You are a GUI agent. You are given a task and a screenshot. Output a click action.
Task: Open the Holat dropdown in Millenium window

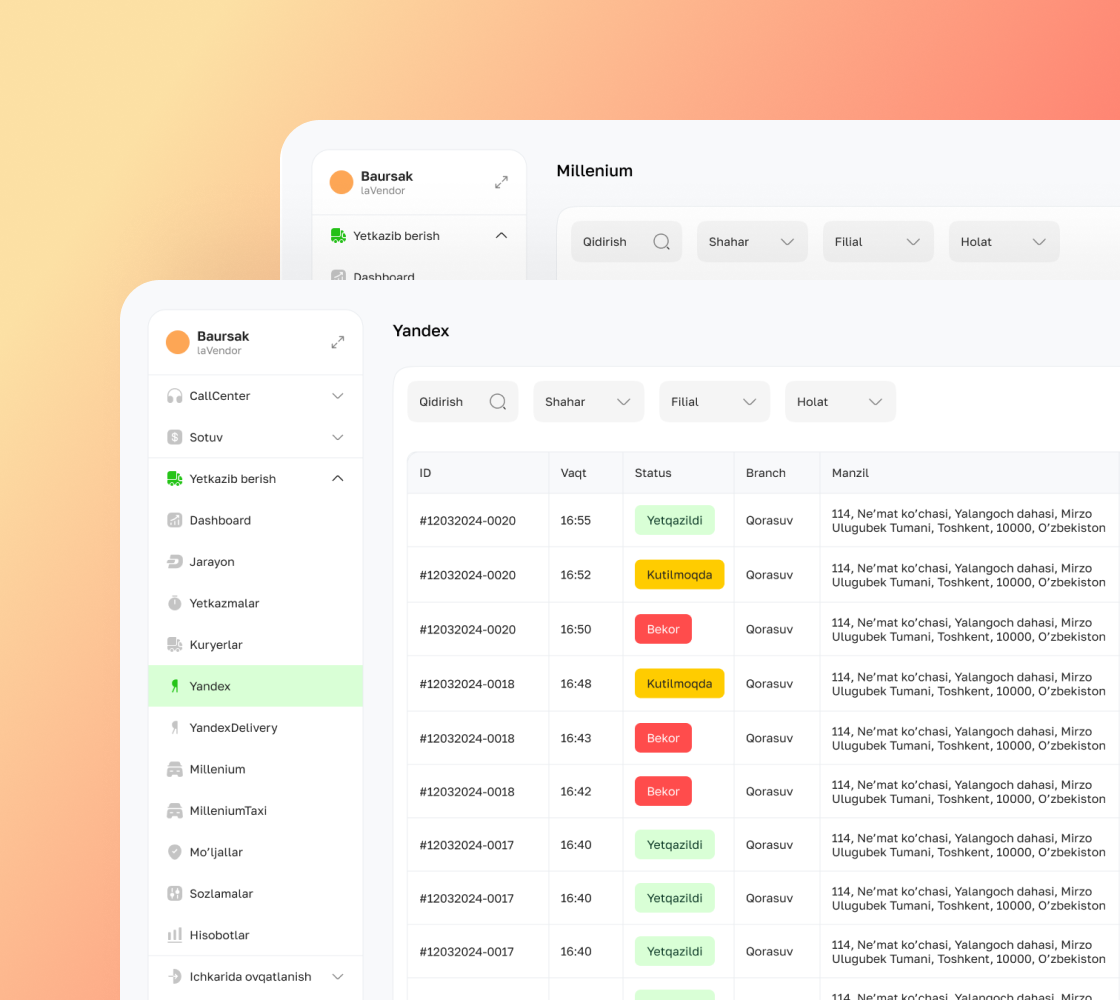1004,241
